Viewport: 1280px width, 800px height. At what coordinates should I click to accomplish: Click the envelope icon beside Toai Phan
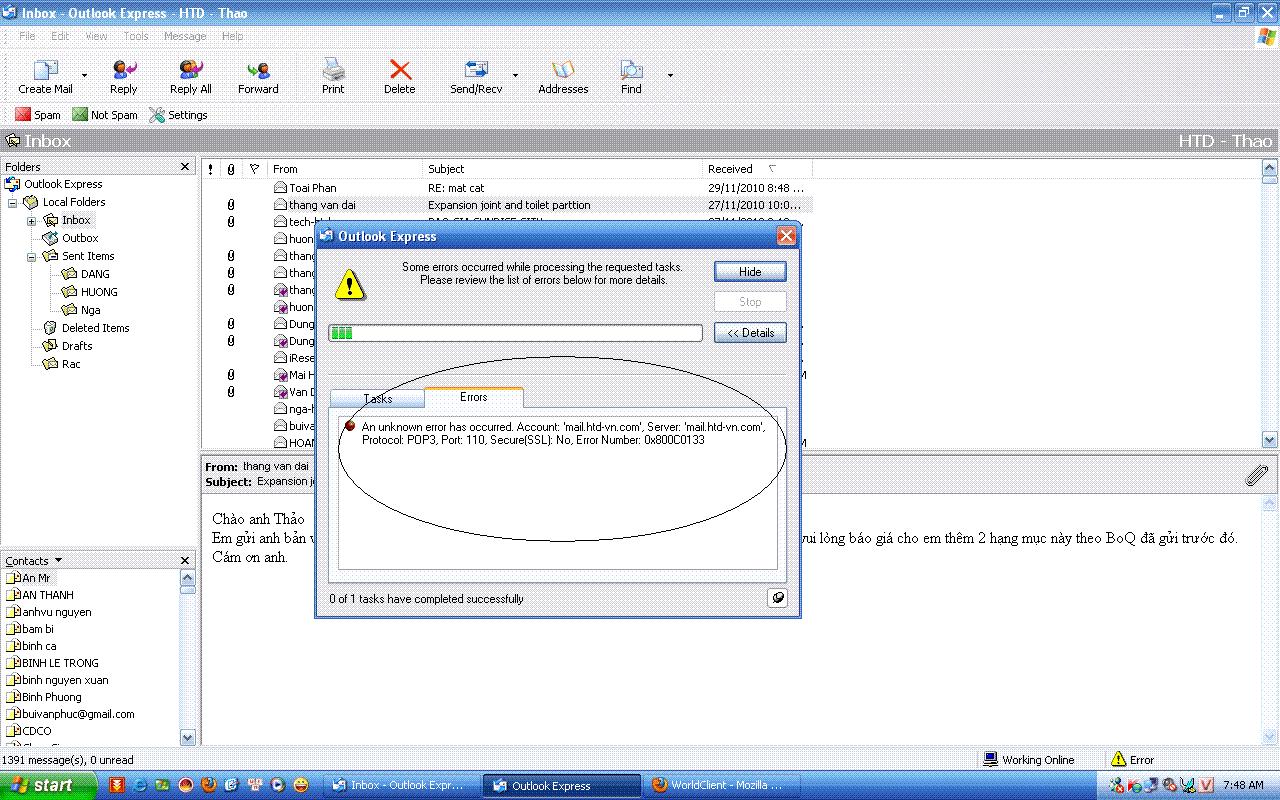point(281,188)
